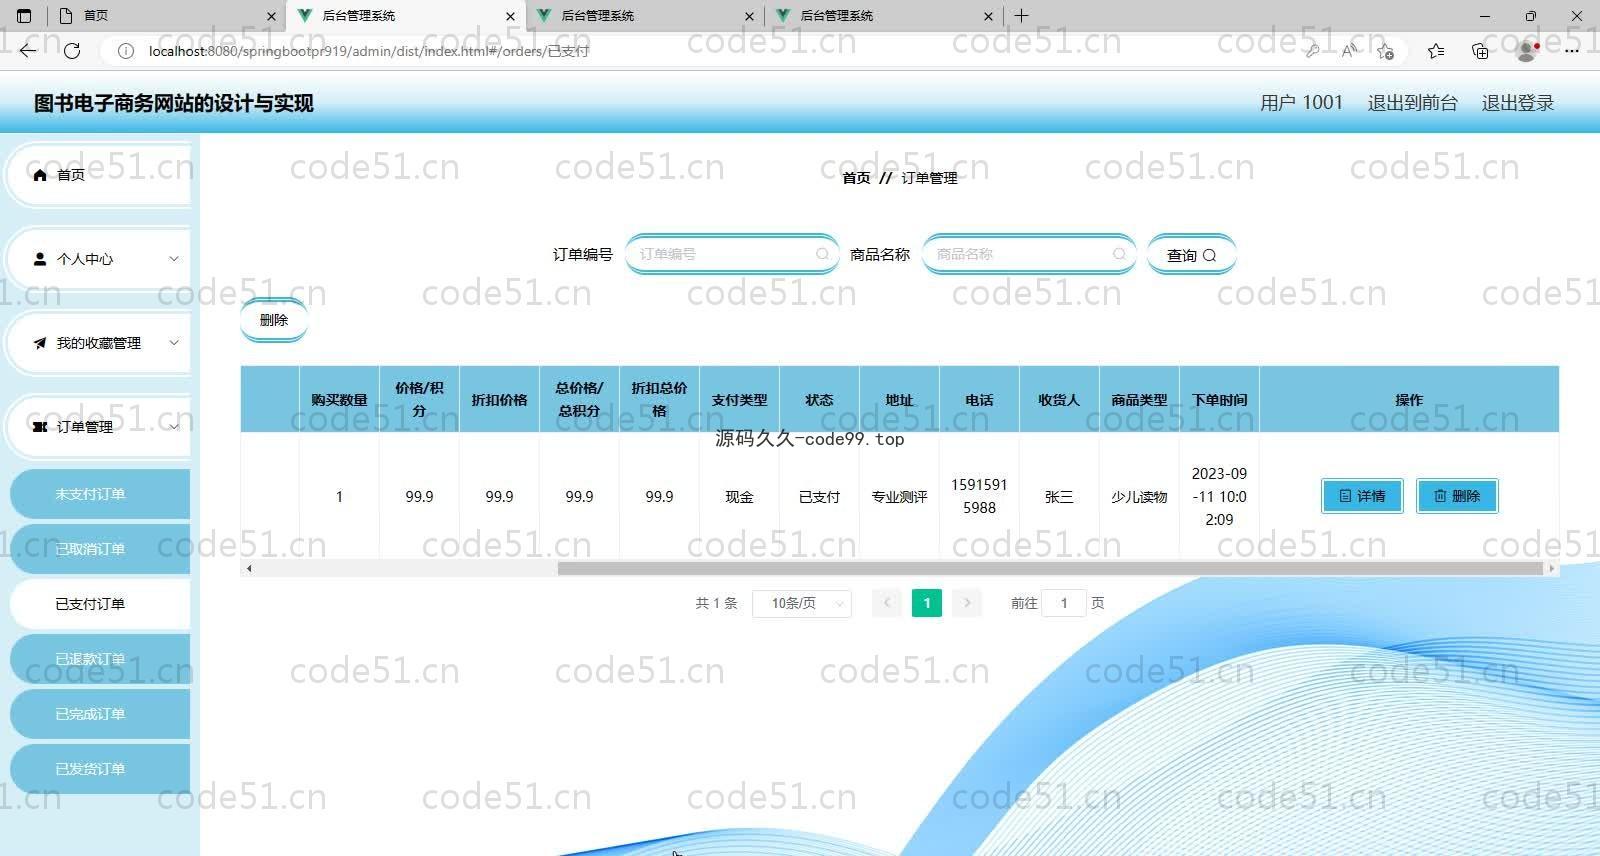Screen dimensions: 1600x856
Task: Focus the 商品名称 input field
Action: [1027, 254]
